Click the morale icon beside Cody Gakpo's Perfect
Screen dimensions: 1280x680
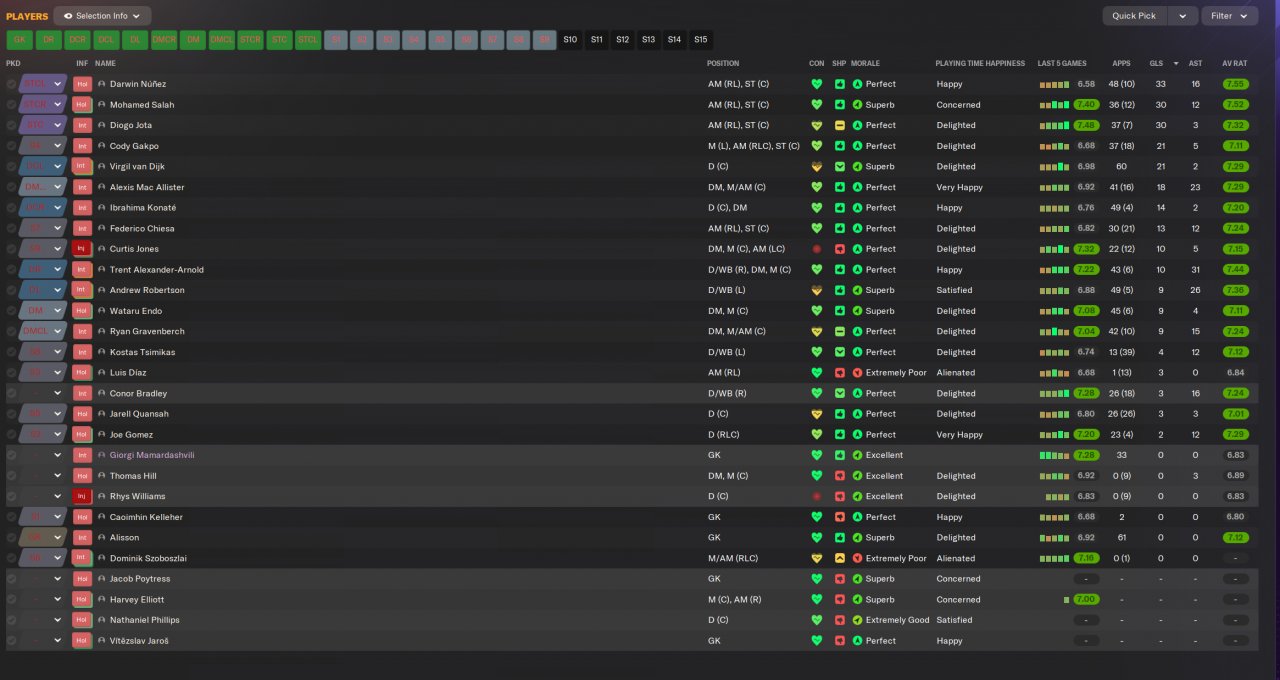click(x=857, y=146)
